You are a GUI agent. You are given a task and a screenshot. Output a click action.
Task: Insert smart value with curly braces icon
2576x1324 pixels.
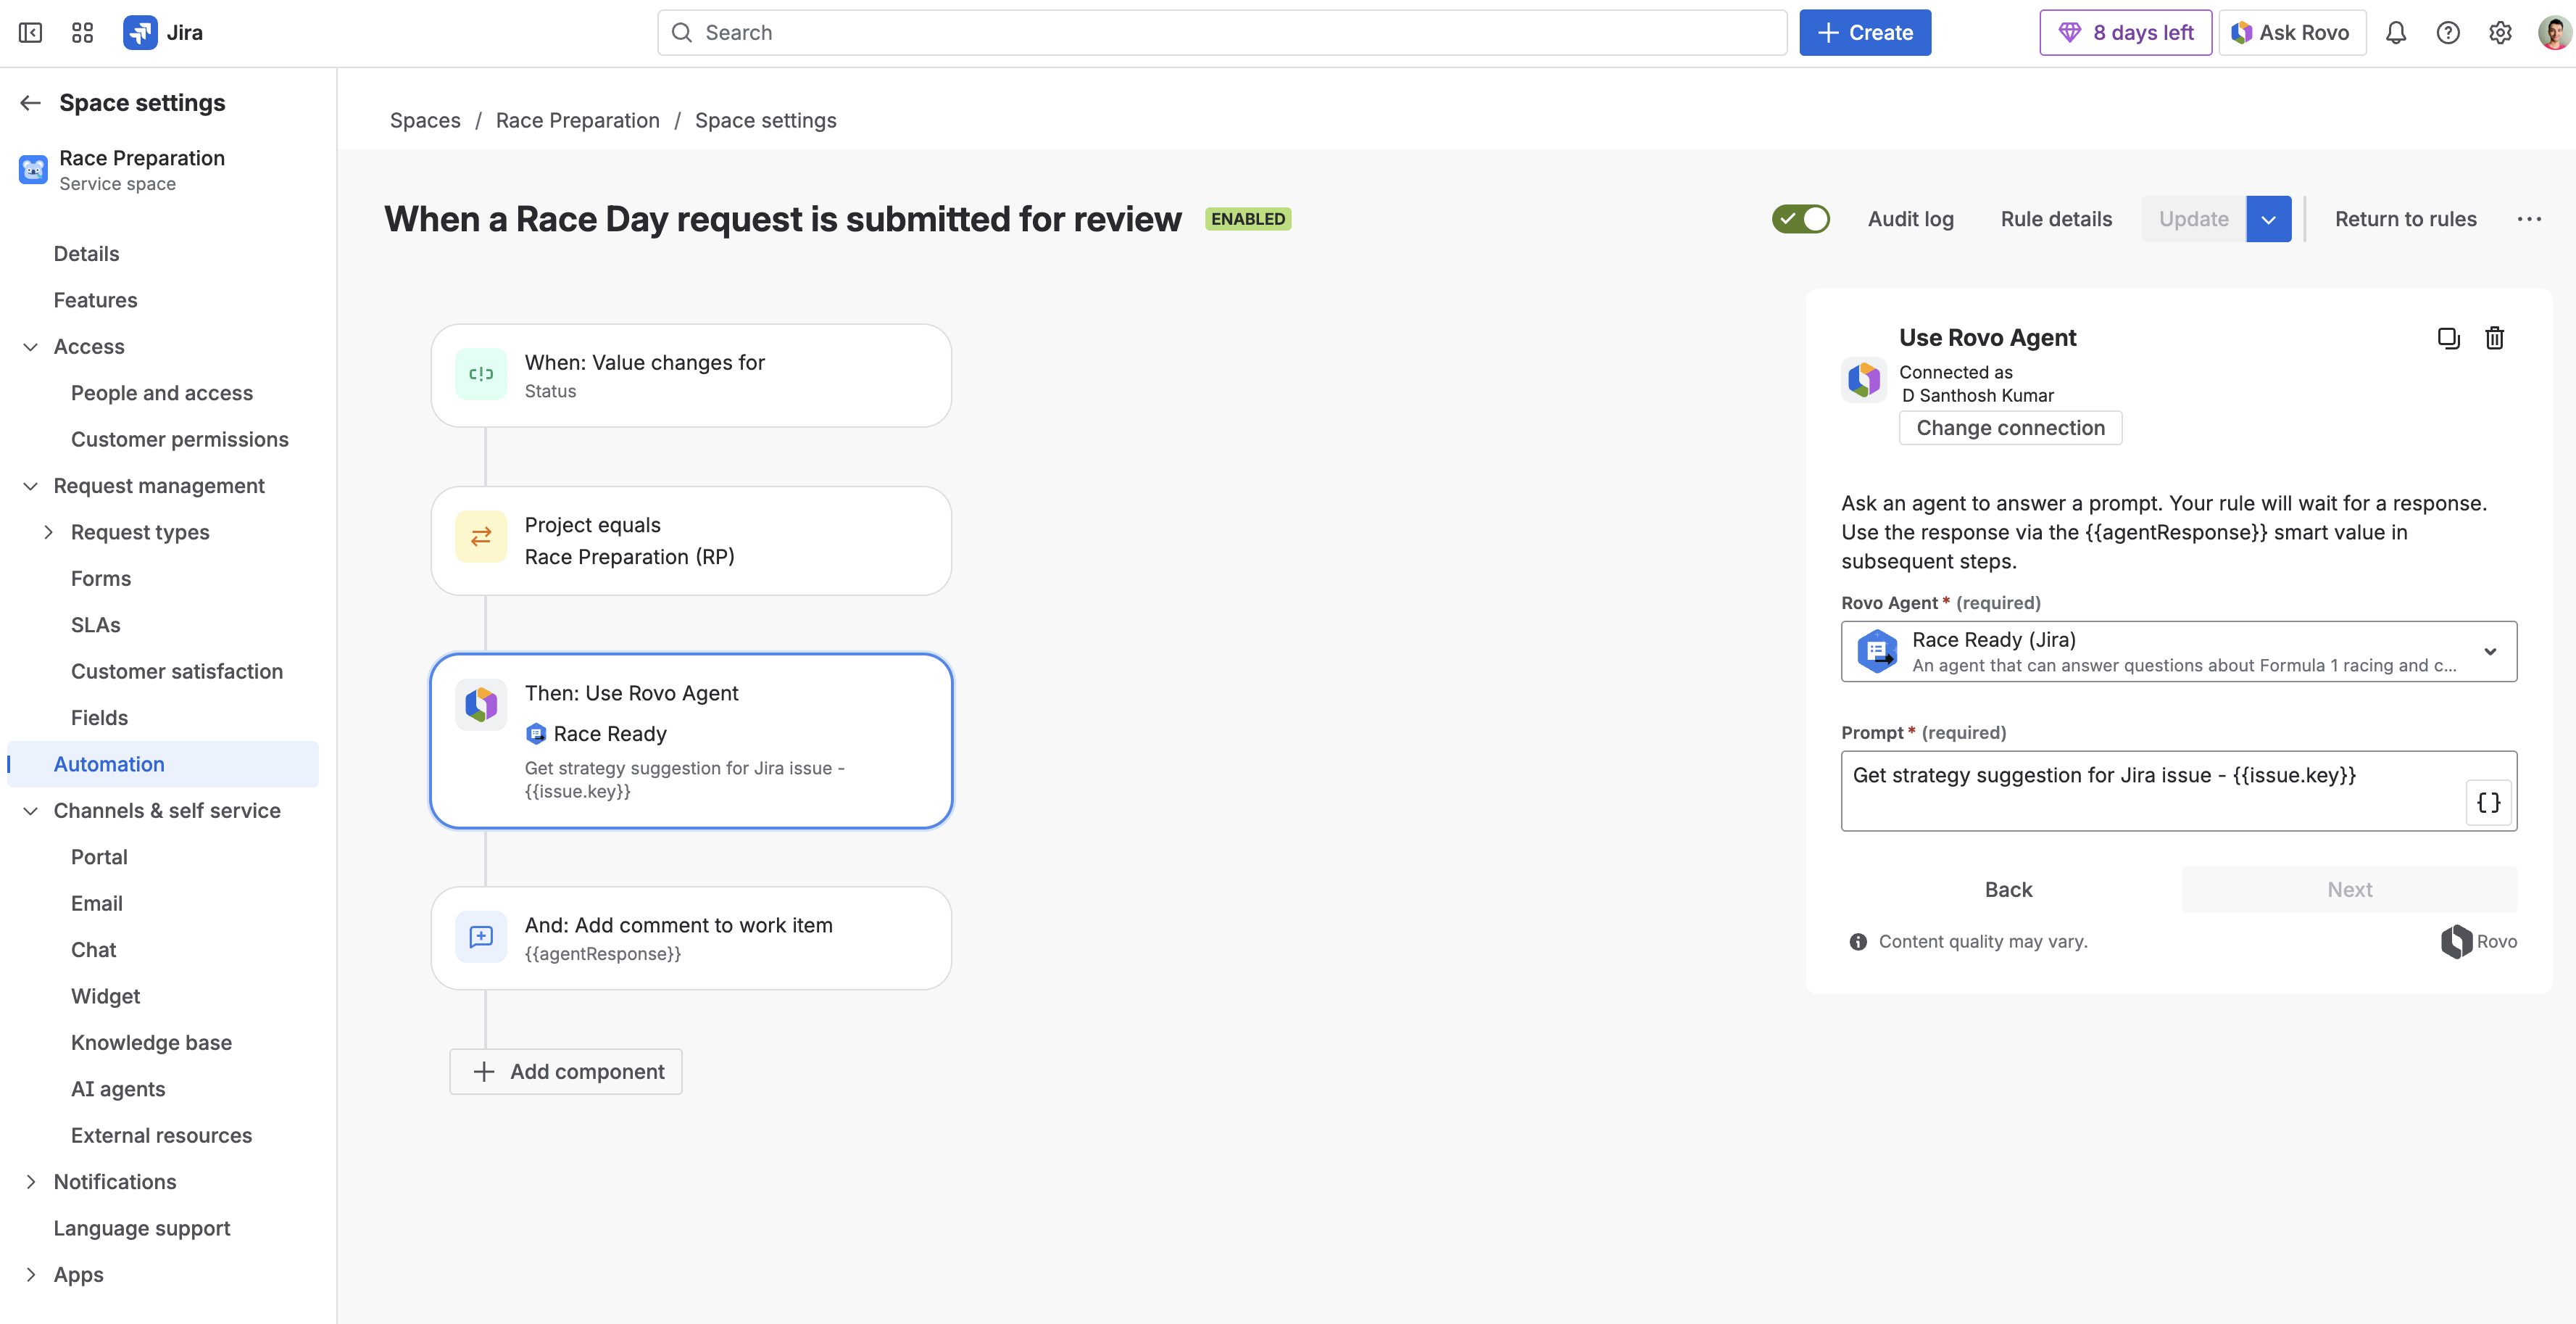[2488, 802]
